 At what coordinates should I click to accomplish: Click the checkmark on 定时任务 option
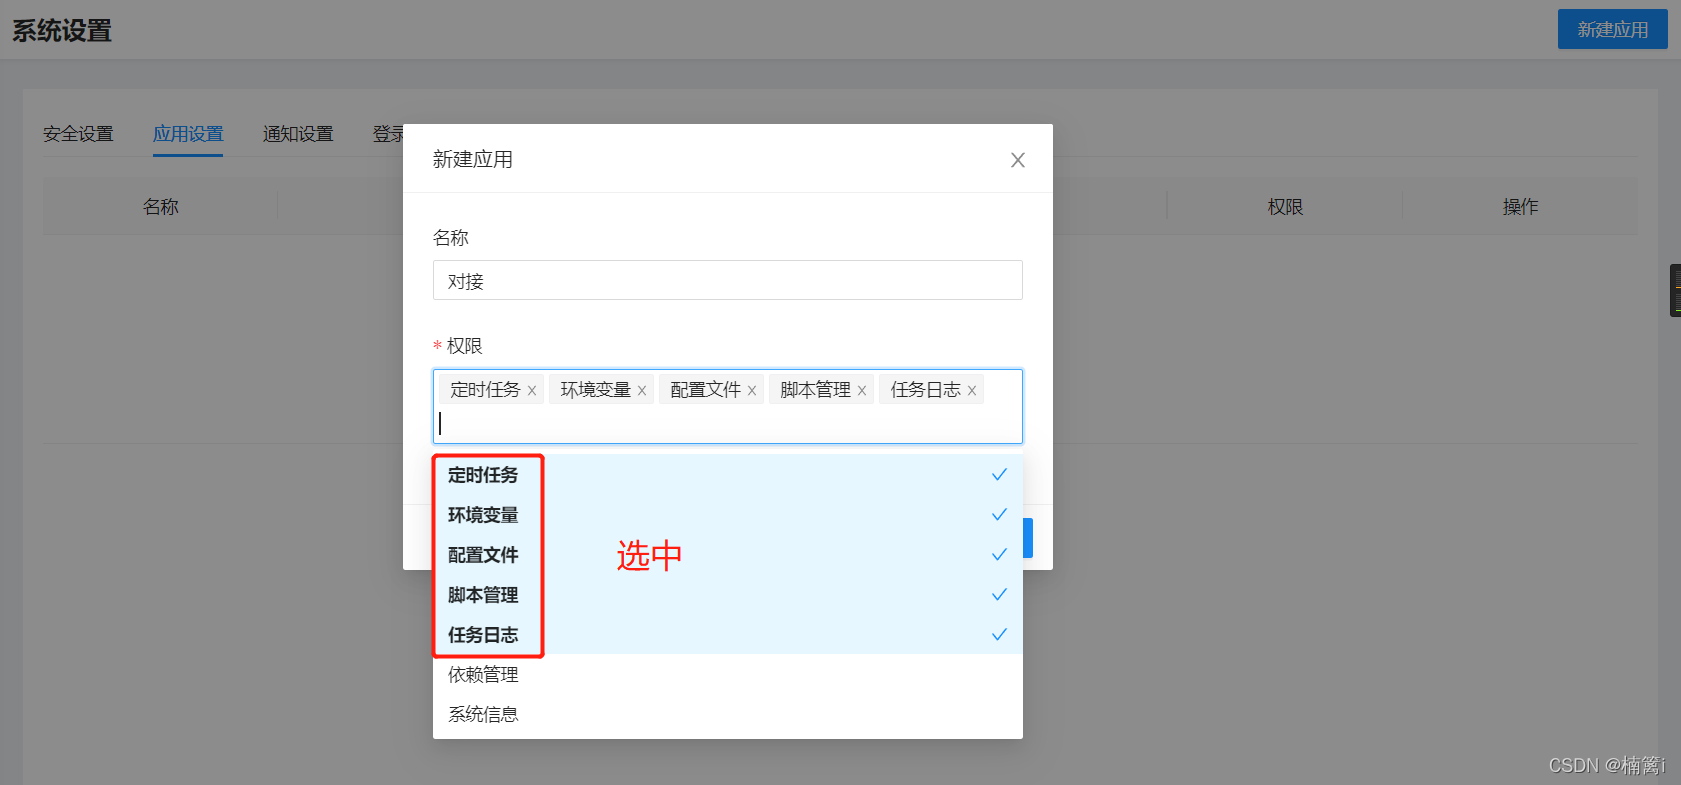(998, 475)
